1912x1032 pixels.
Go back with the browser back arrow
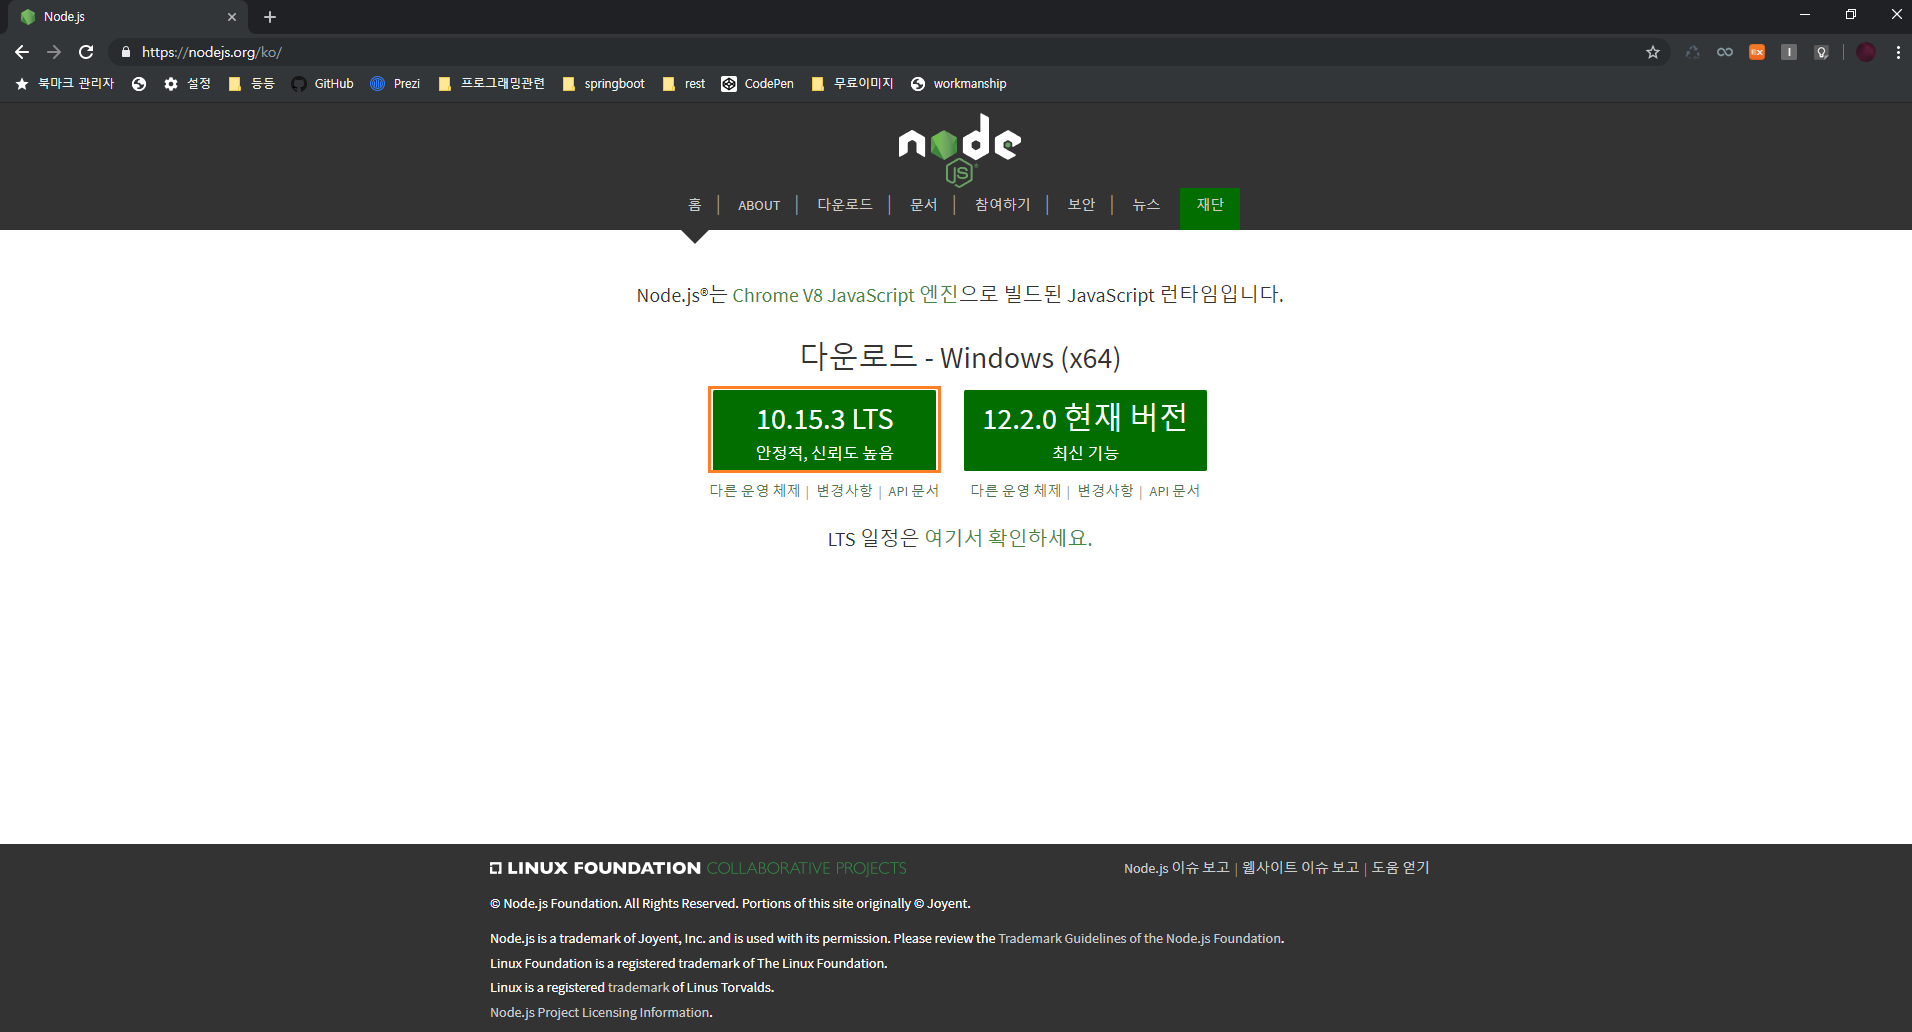tap(22, 52)
